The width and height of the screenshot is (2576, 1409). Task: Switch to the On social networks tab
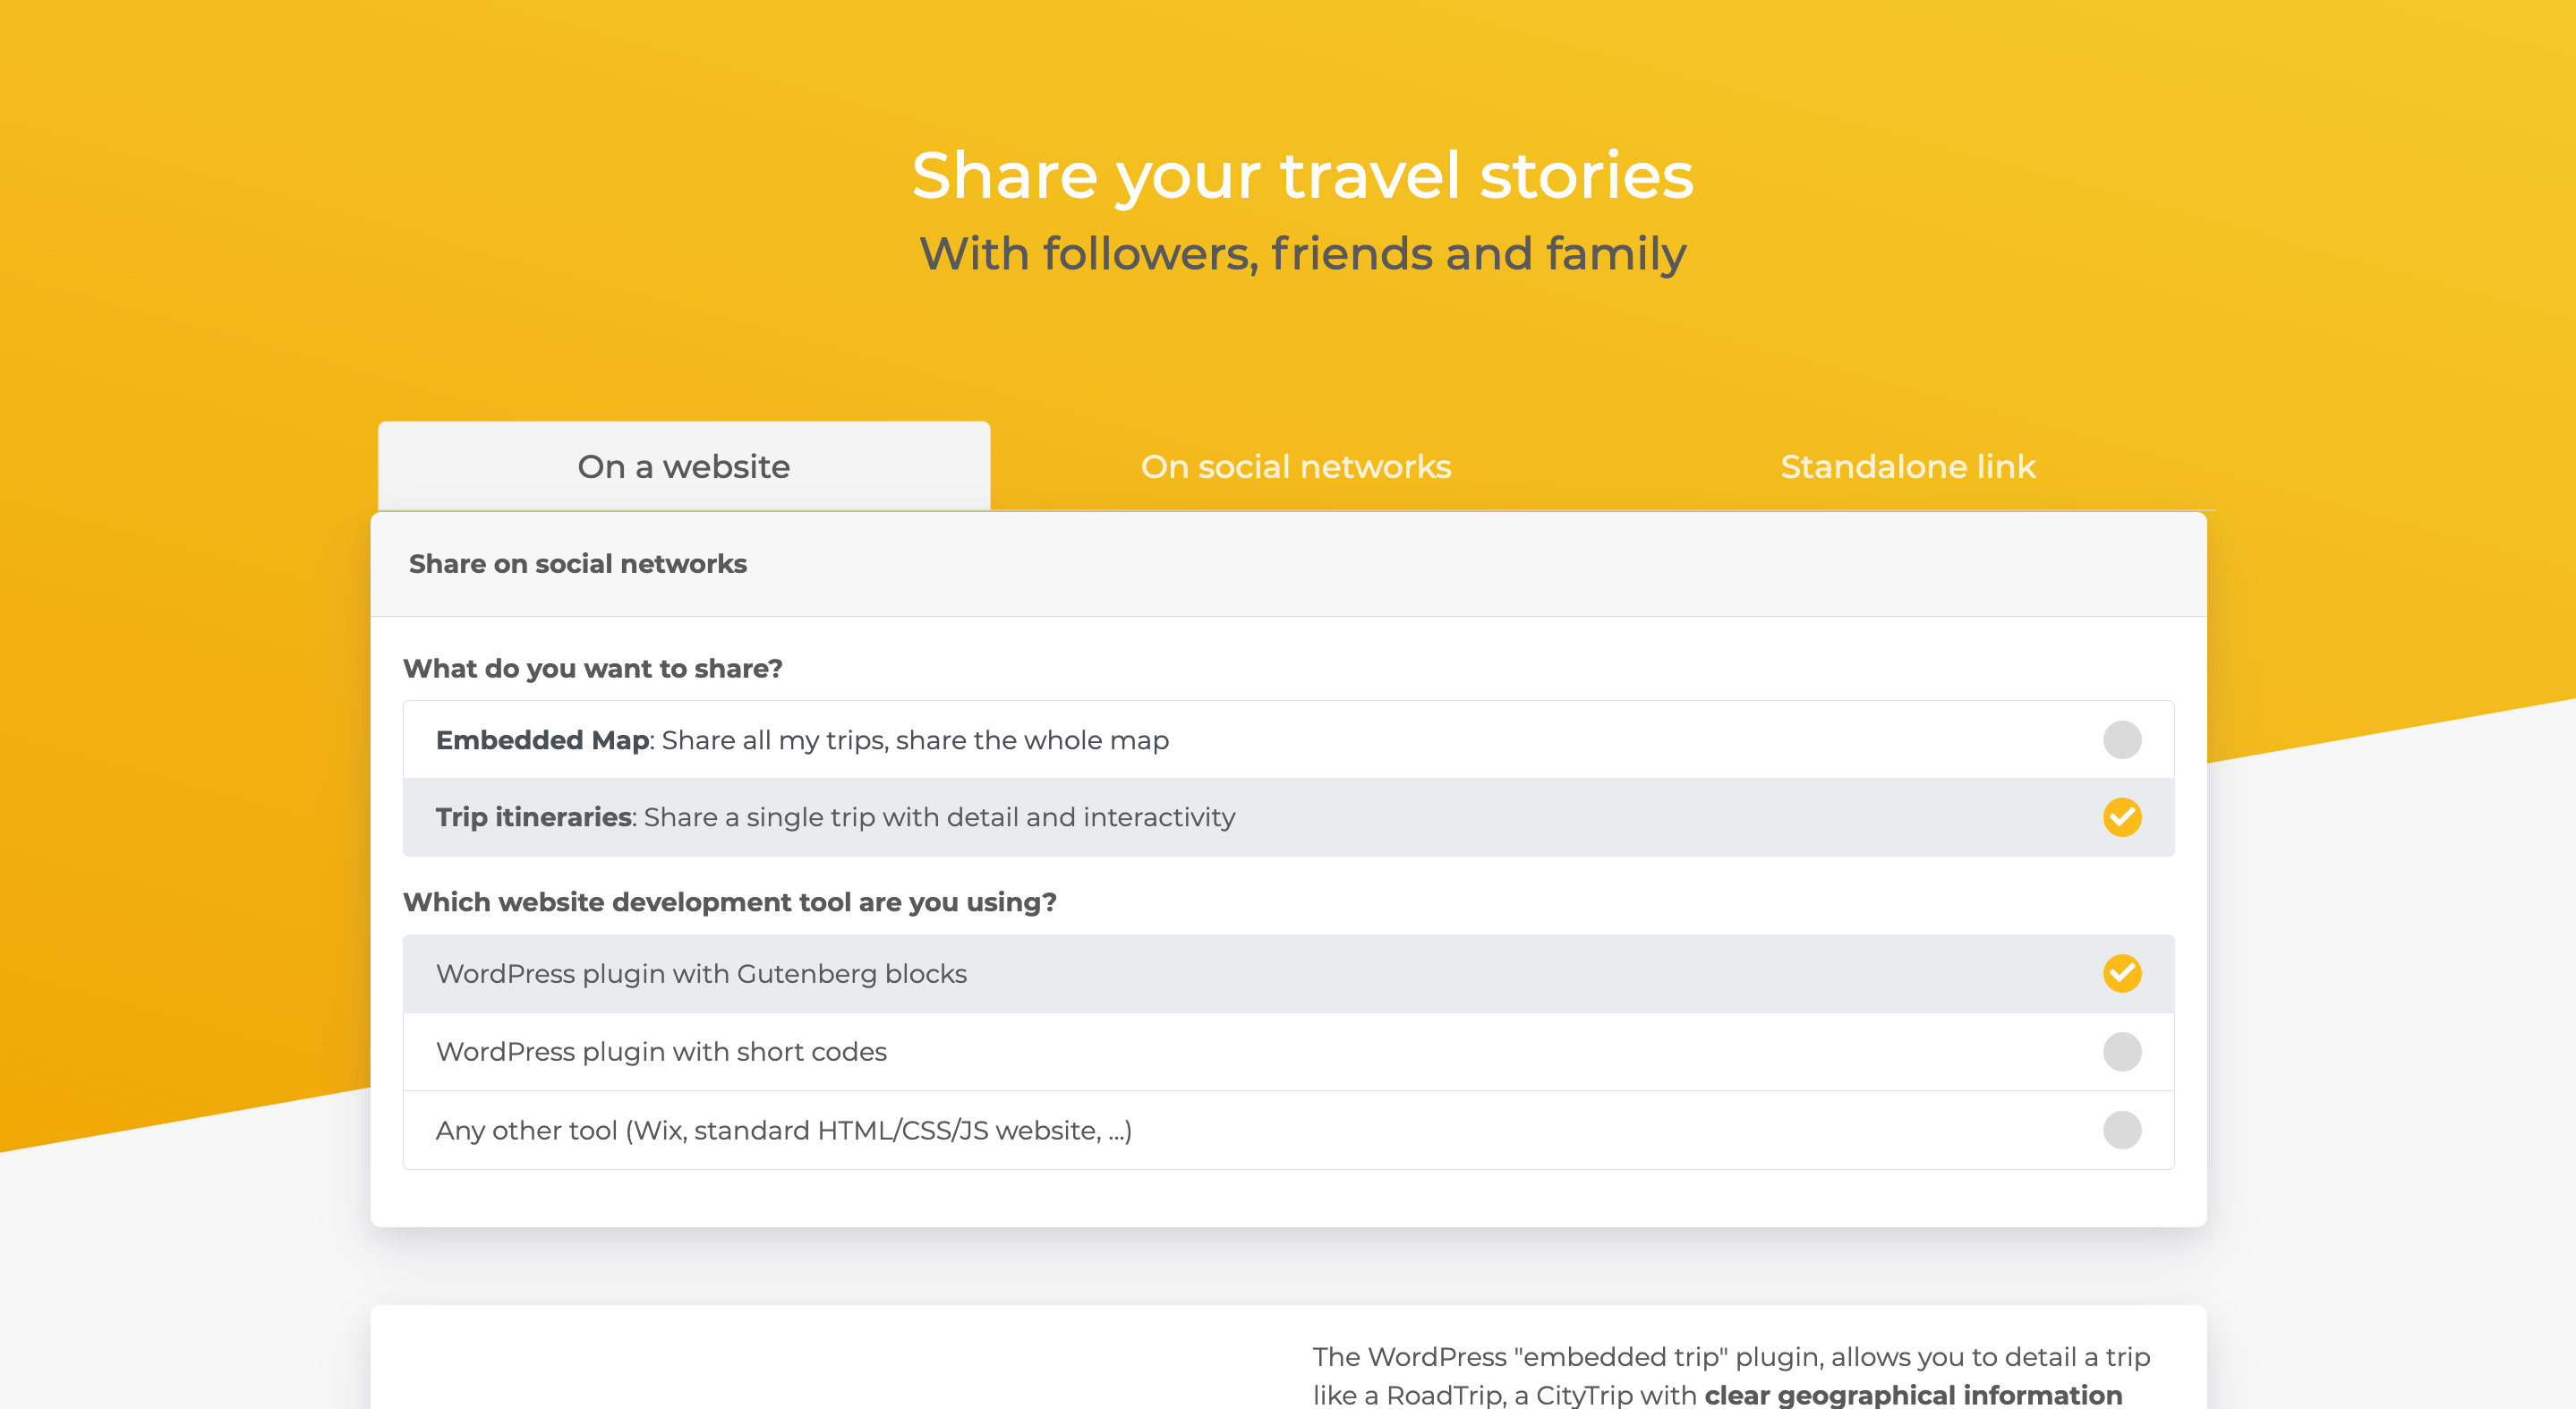[x=1296, y=466]
